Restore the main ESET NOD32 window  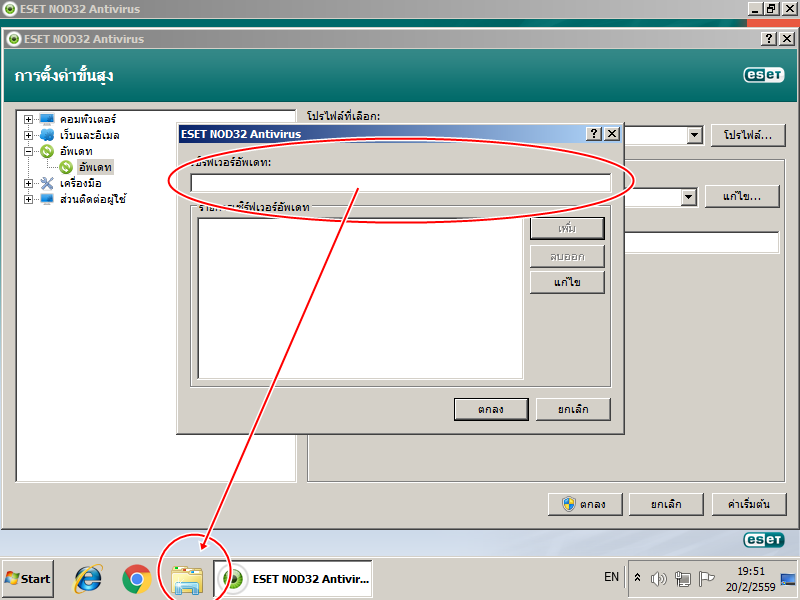771,9
